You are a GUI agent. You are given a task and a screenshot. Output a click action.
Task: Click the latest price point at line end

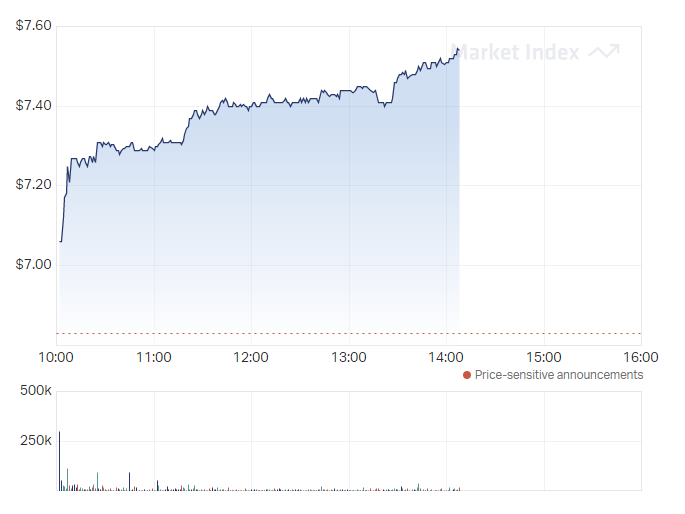[x=458, y=49]
